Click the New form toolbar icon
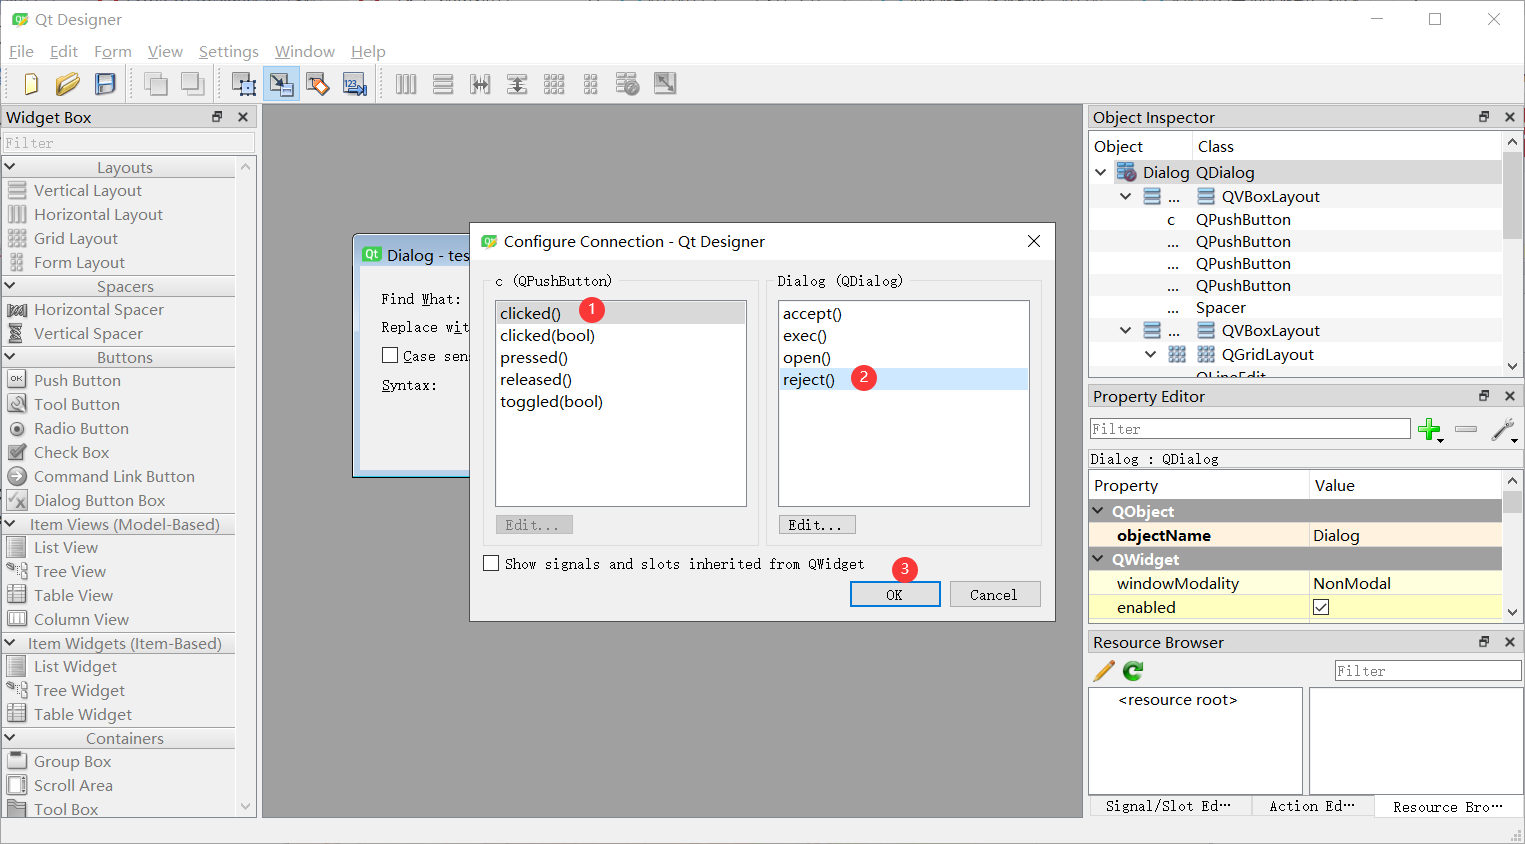The image size is (1525, 844). tap(31, 84)
